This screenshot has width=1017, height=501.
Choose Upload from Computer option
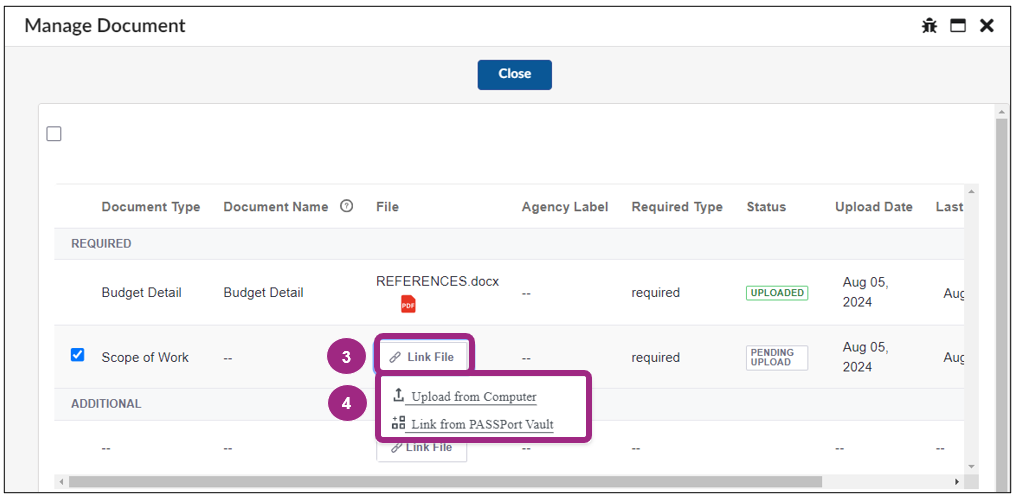coord(473,397)
